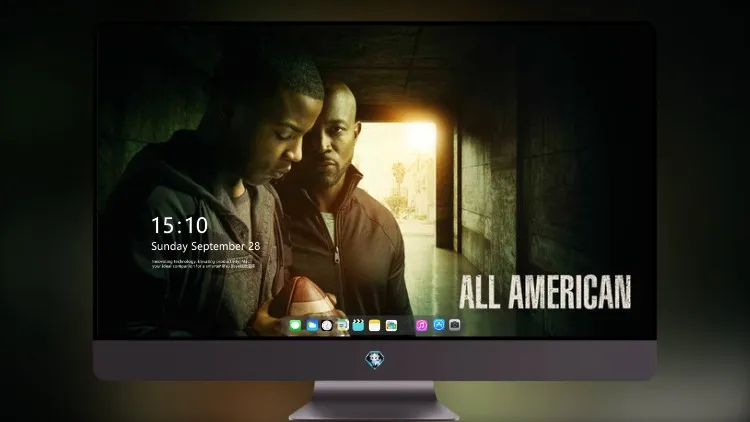Open the Clock app in dock
Screen dimensions: 750x422
pos(327,325)
